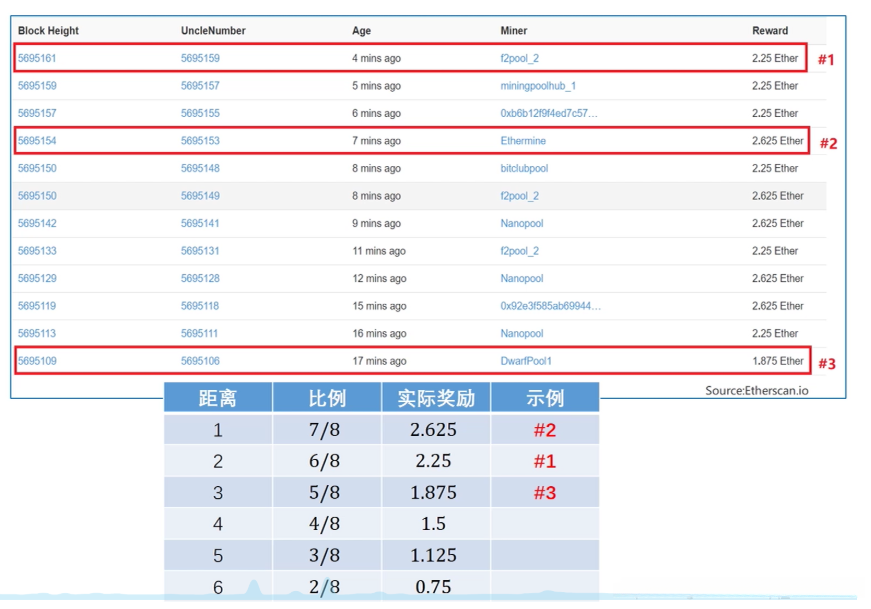
Task: Open block height 5695161
Action: [37, 58]
